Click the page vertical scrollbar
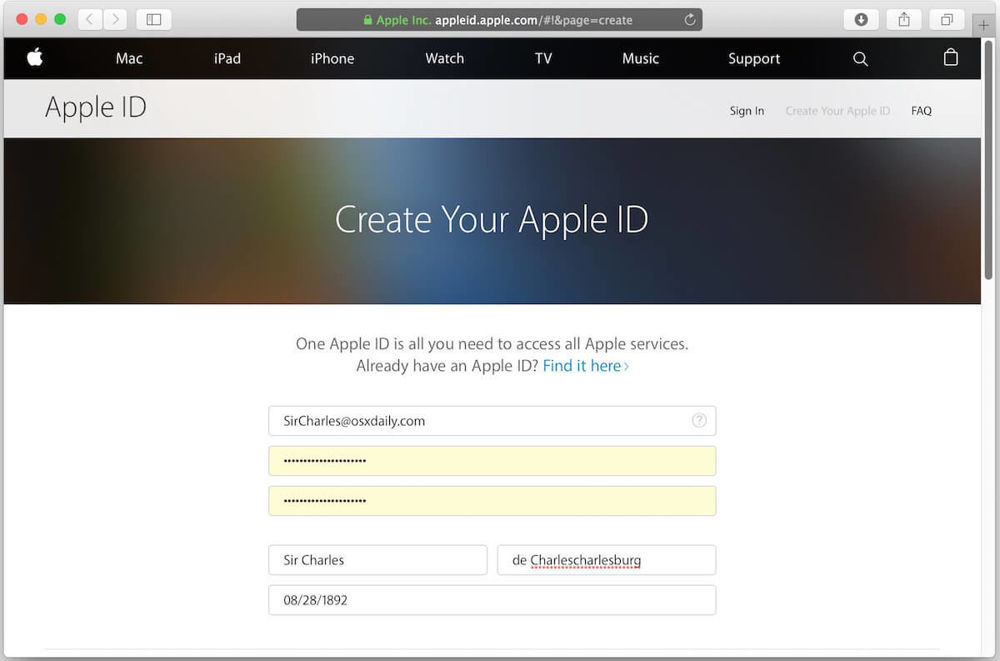 pos(989,160)
